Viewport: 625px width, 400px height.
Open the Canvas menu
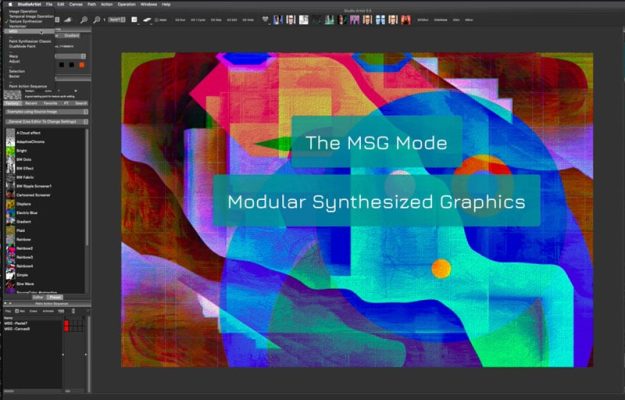[x=76, y=4]
